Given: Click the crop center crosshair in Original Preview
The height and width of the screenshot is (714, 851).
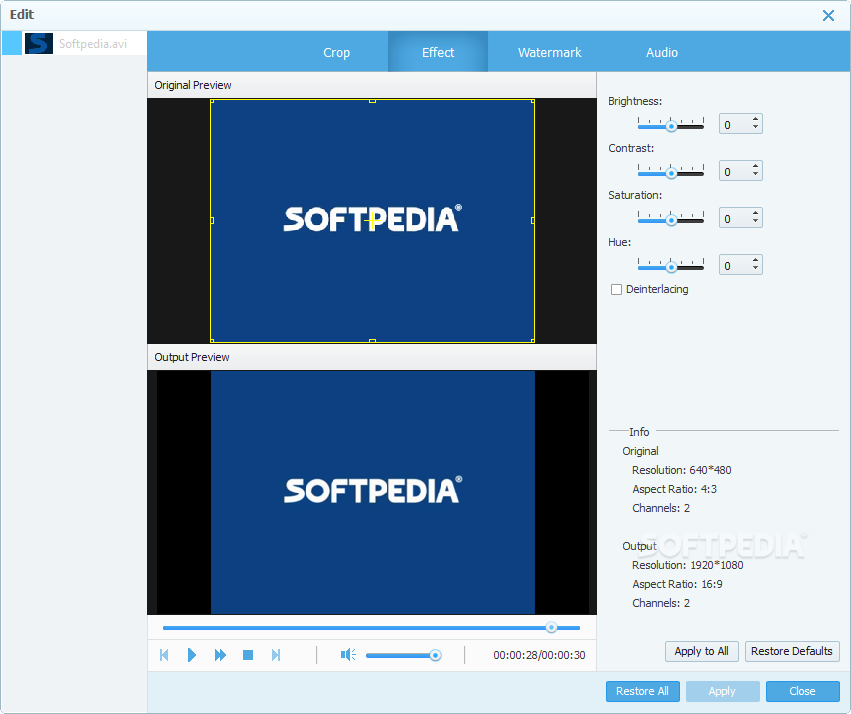Looking at the screenshot, I should point(371,221).
